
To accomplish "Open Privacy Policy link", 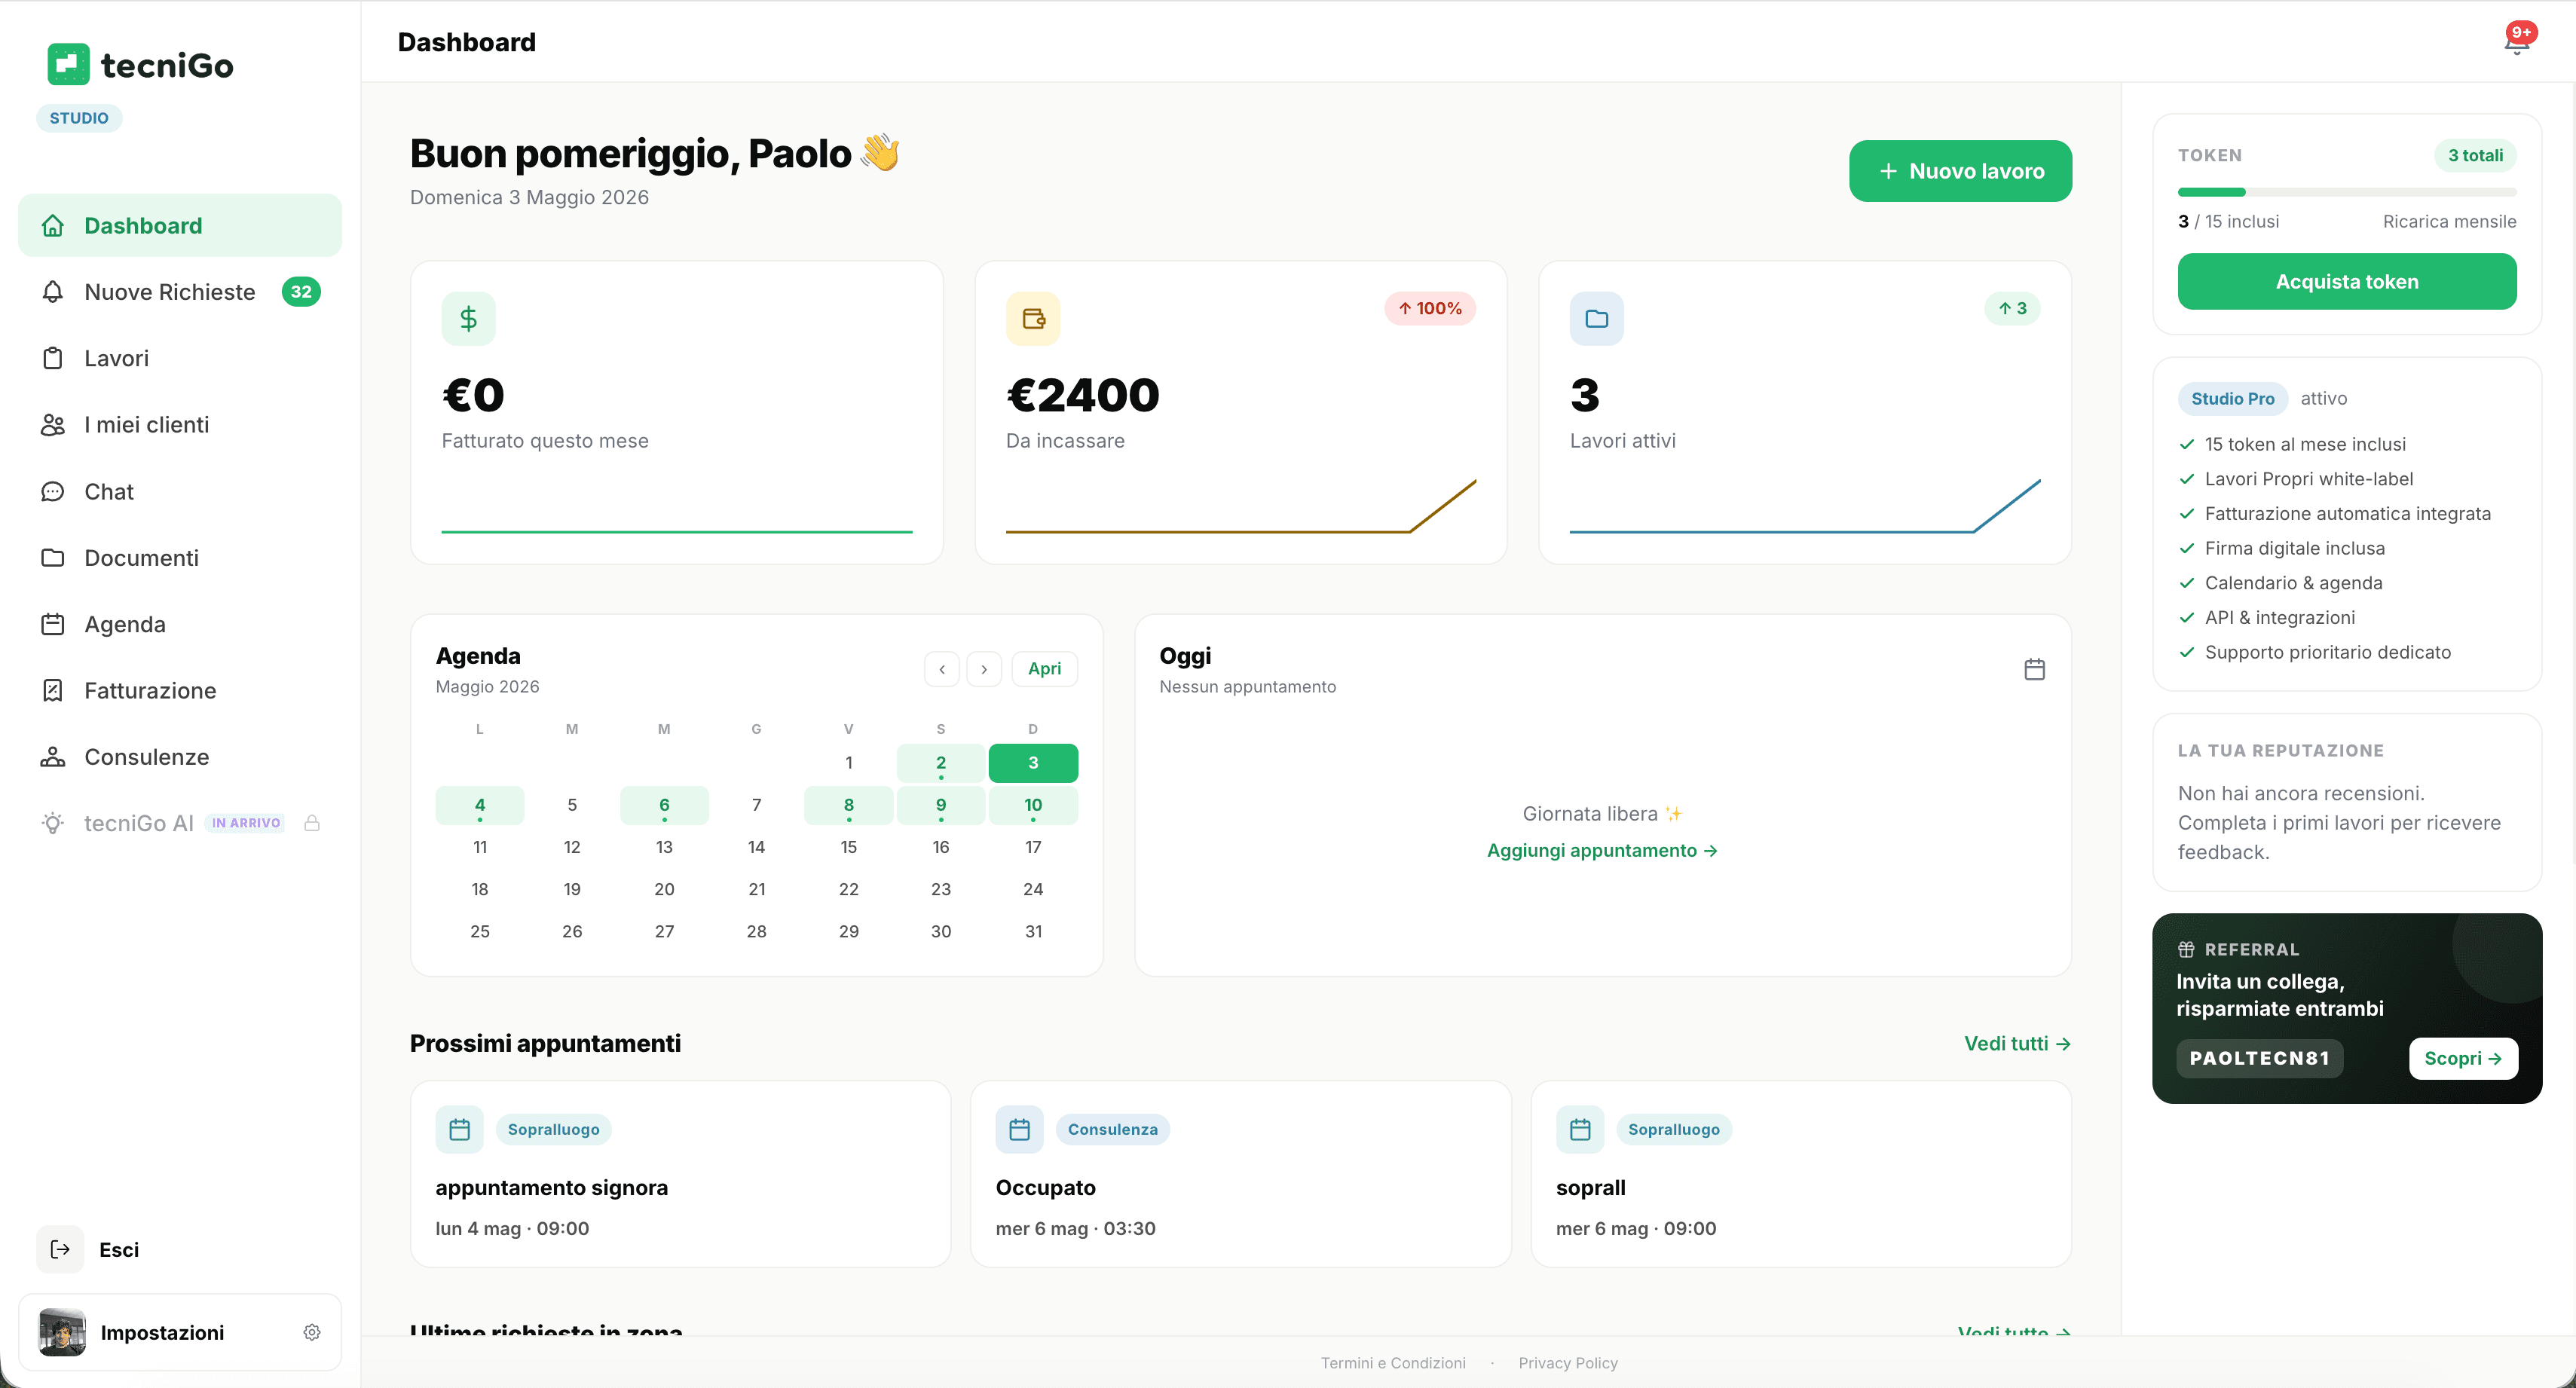I will point(1568,1362).
